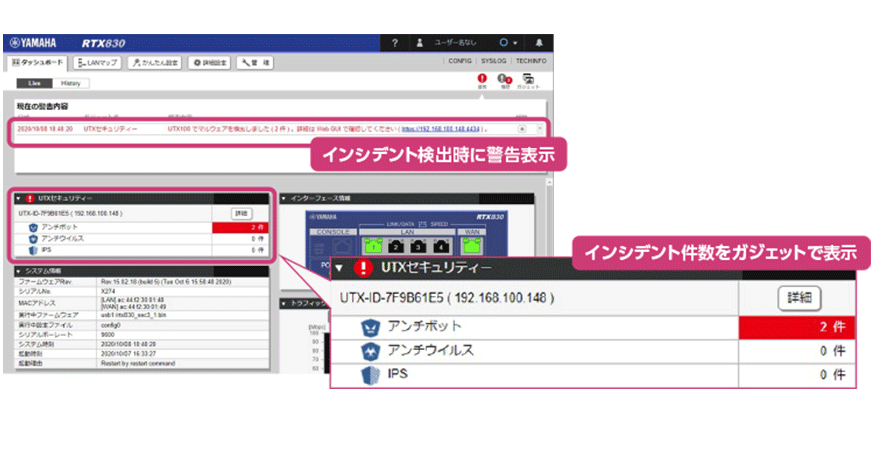Click the enlarged UTX-ID-7F9B61E5 device label
Viewport: 875px width, 449px height.
click(x=447, y=298)
